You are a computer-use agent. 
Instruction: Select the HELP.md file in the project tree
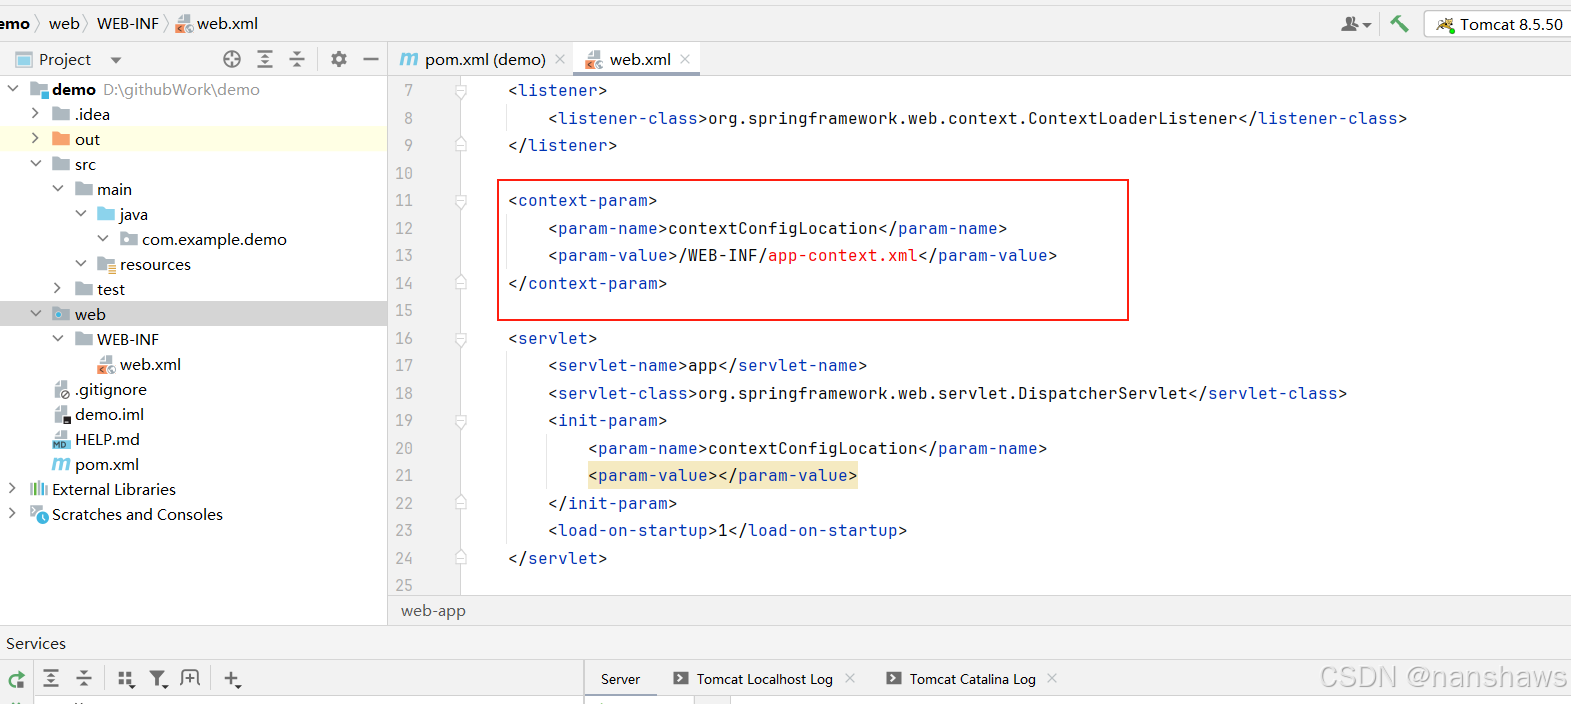(x=107, y=439)
